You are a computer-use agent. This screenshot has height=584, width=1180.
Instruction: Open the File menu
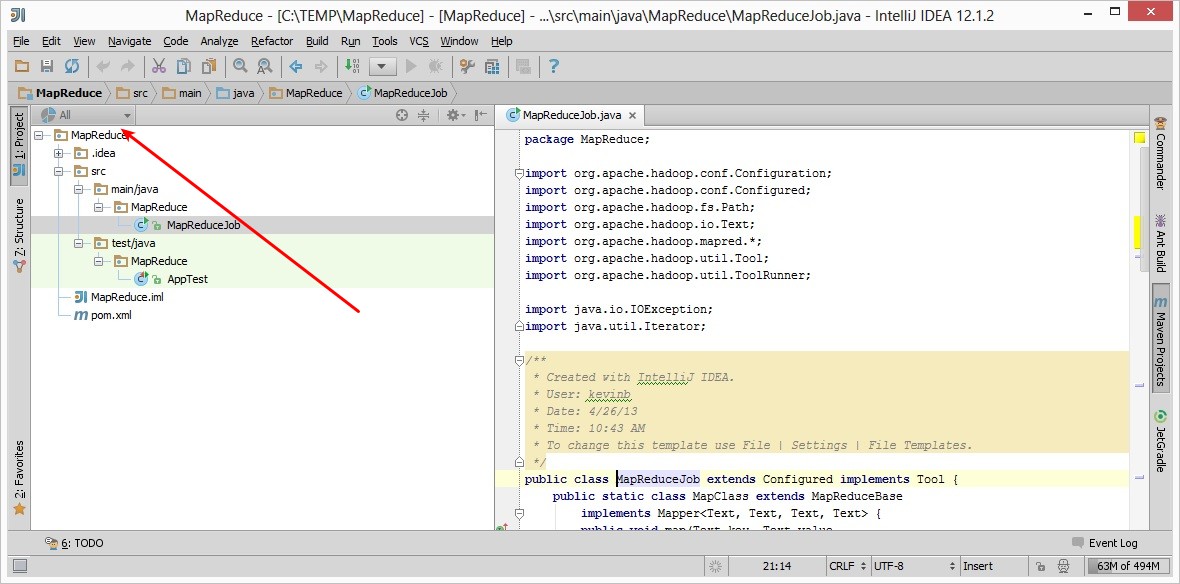pos(21,41)
